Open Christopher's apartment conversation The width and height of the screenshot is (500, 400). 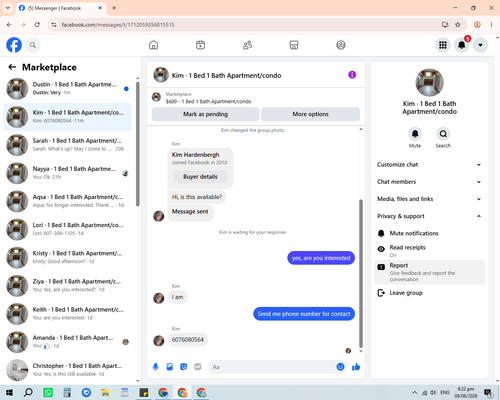(x=67, y=370)
